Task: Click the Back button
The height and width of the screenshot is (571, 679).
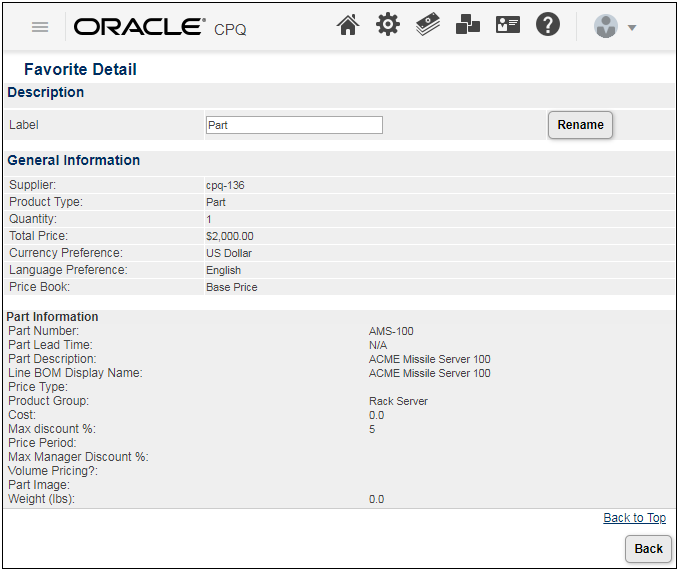Action: tap(648, 549)
